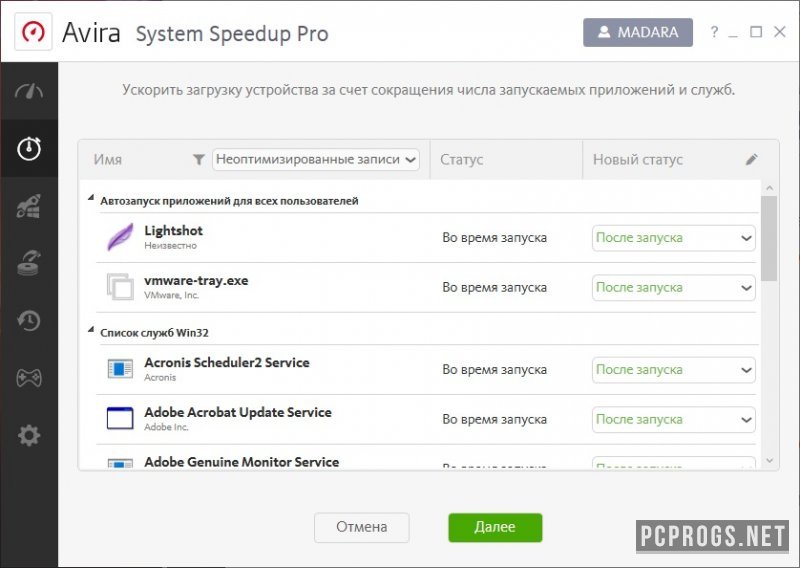Click the list scrollbar down arrow
800x568 pixels.
pos(770,461)
